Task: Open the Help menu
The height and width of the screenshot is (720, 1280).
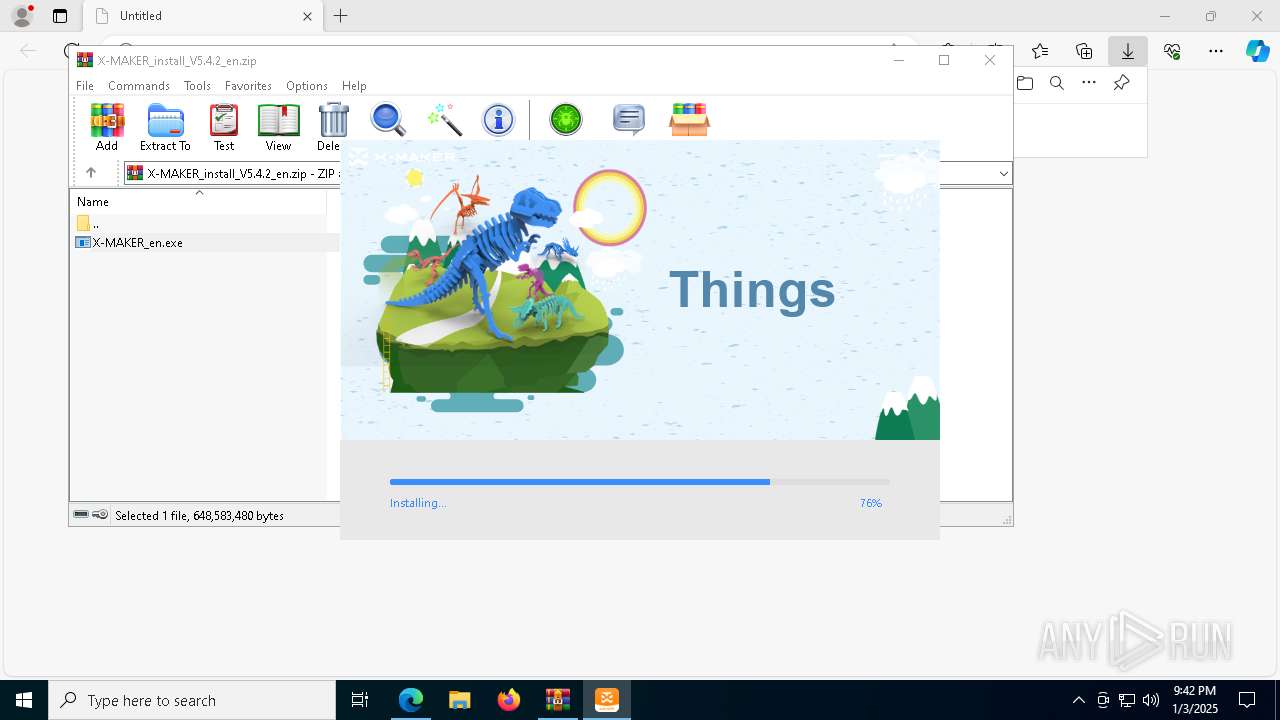Action: [x=354, y=86]
